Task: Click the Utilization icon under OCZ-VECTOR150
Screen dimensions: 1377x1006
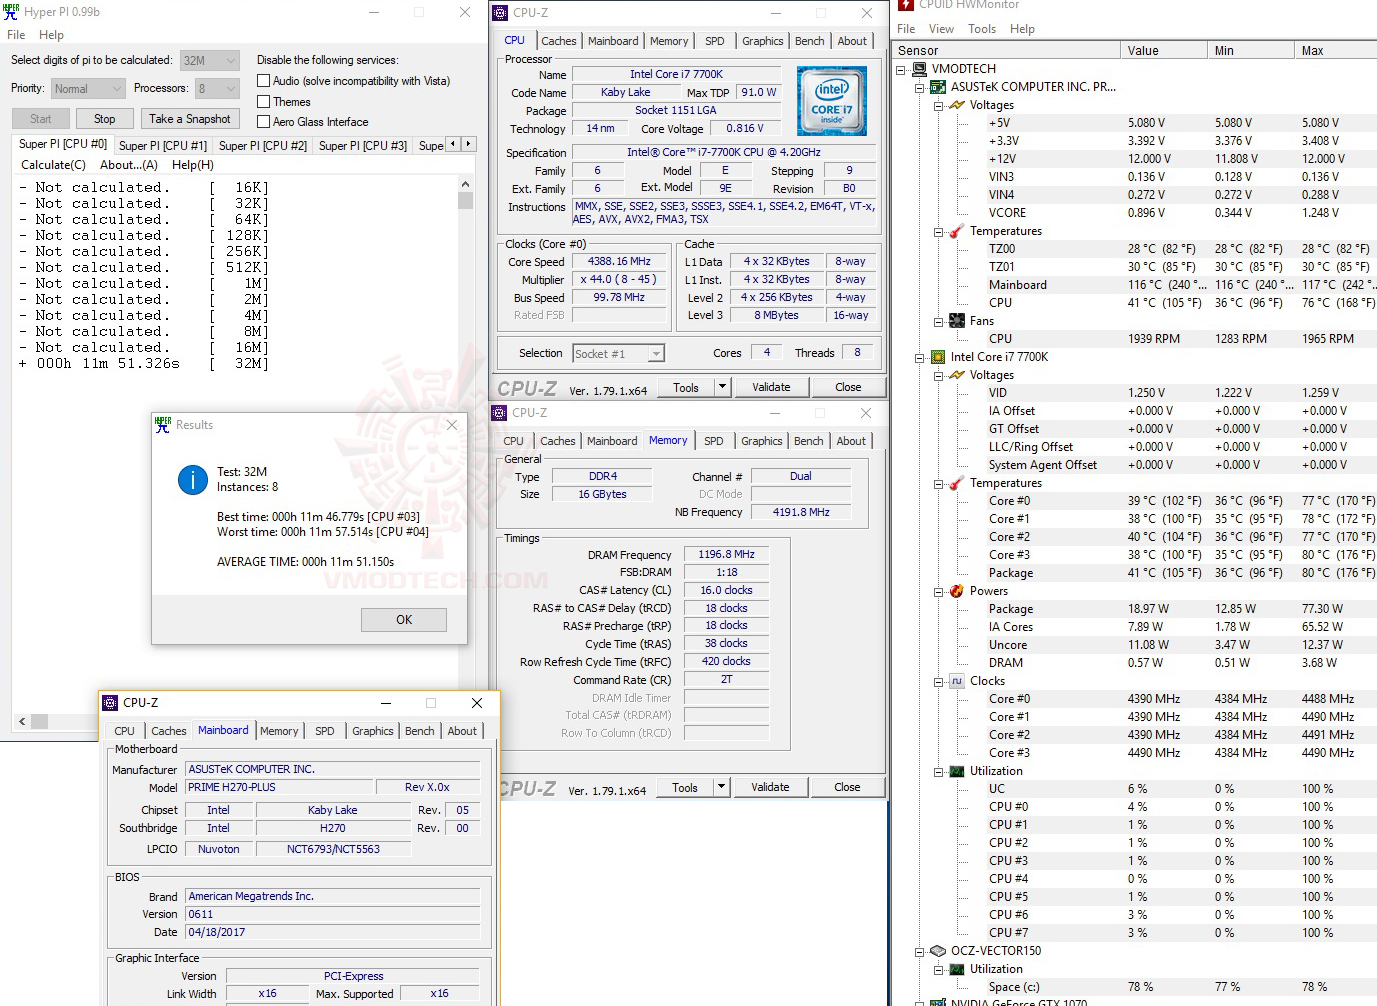Action: [956, 969]
